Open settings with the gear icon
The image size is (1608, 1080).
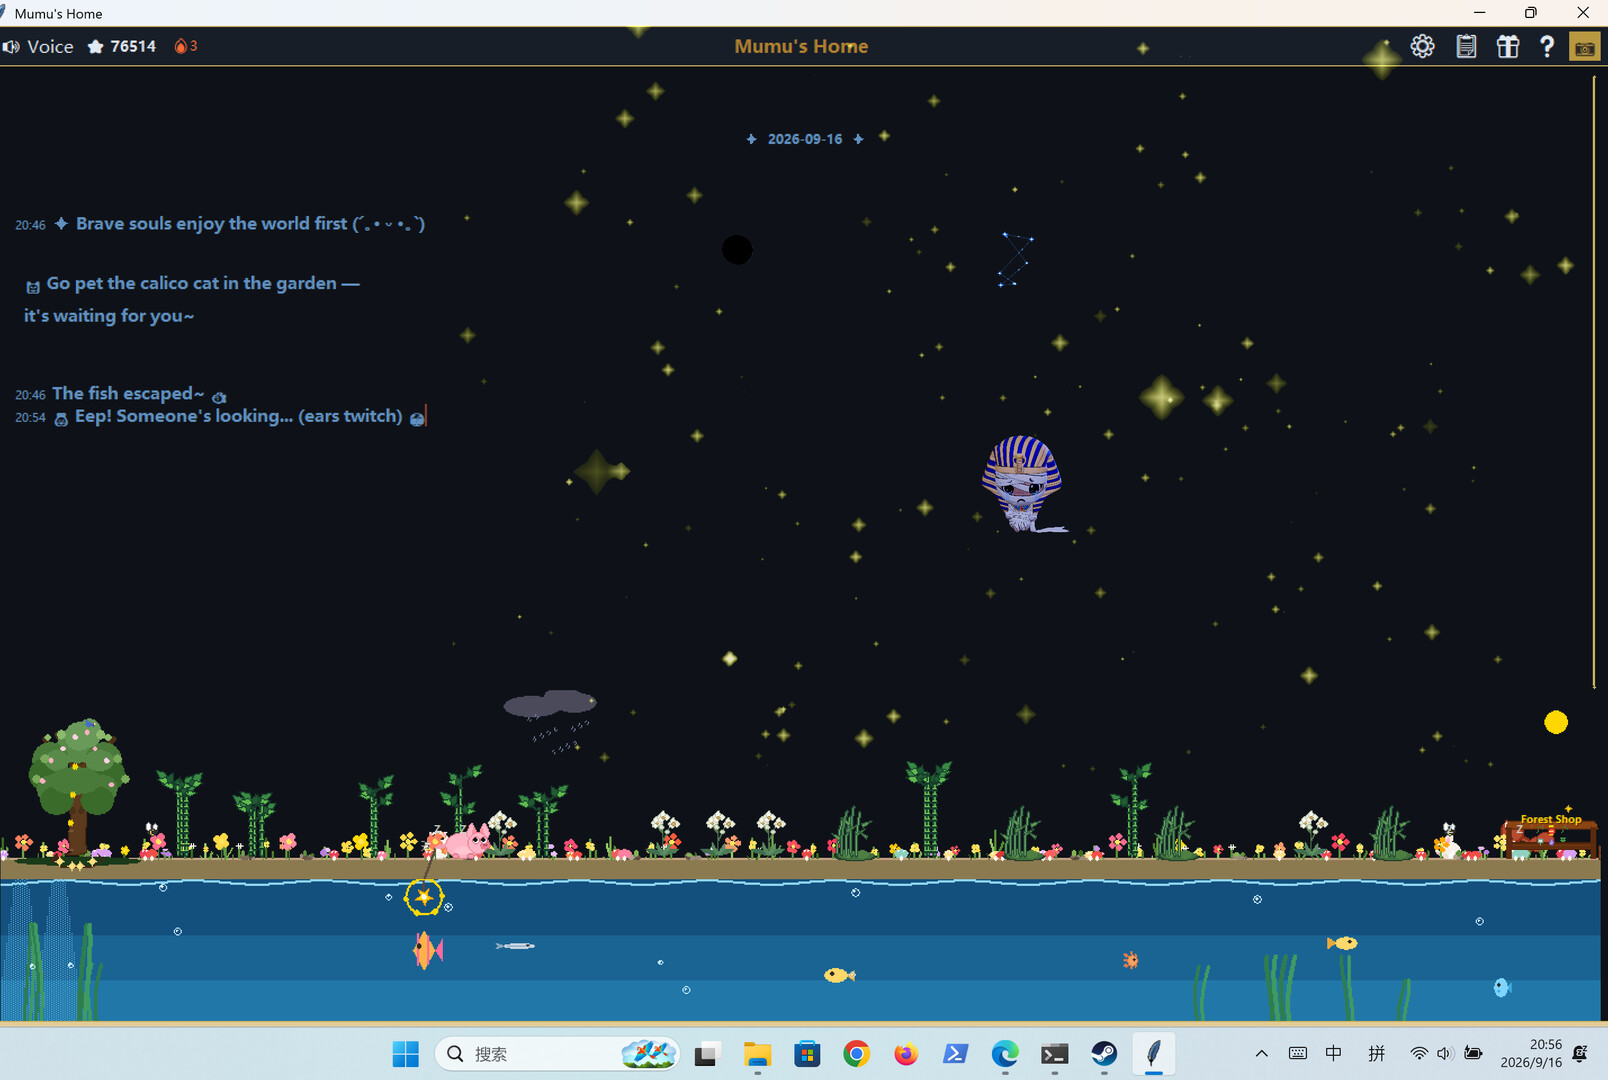click(1422, 46)
